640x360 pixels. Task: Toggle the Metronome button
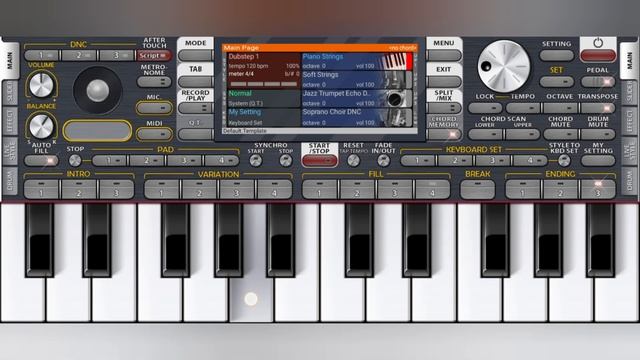tap(154, 82)
